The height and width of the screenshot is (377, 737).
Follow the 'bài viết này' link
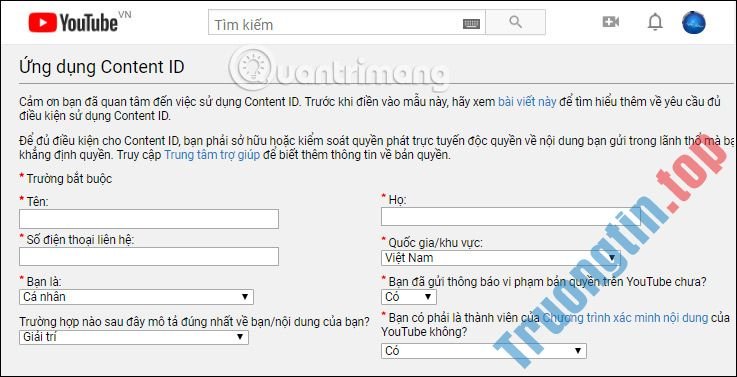(x=527, y=102)
